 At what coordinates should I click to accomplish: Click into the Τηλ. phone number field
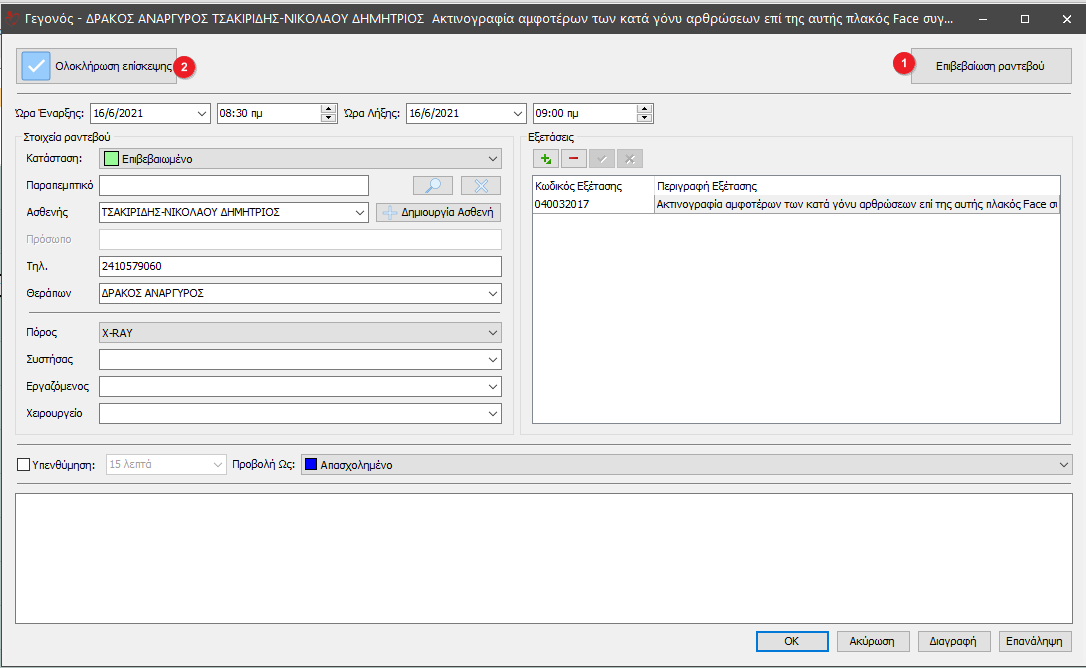coord(300,266)
